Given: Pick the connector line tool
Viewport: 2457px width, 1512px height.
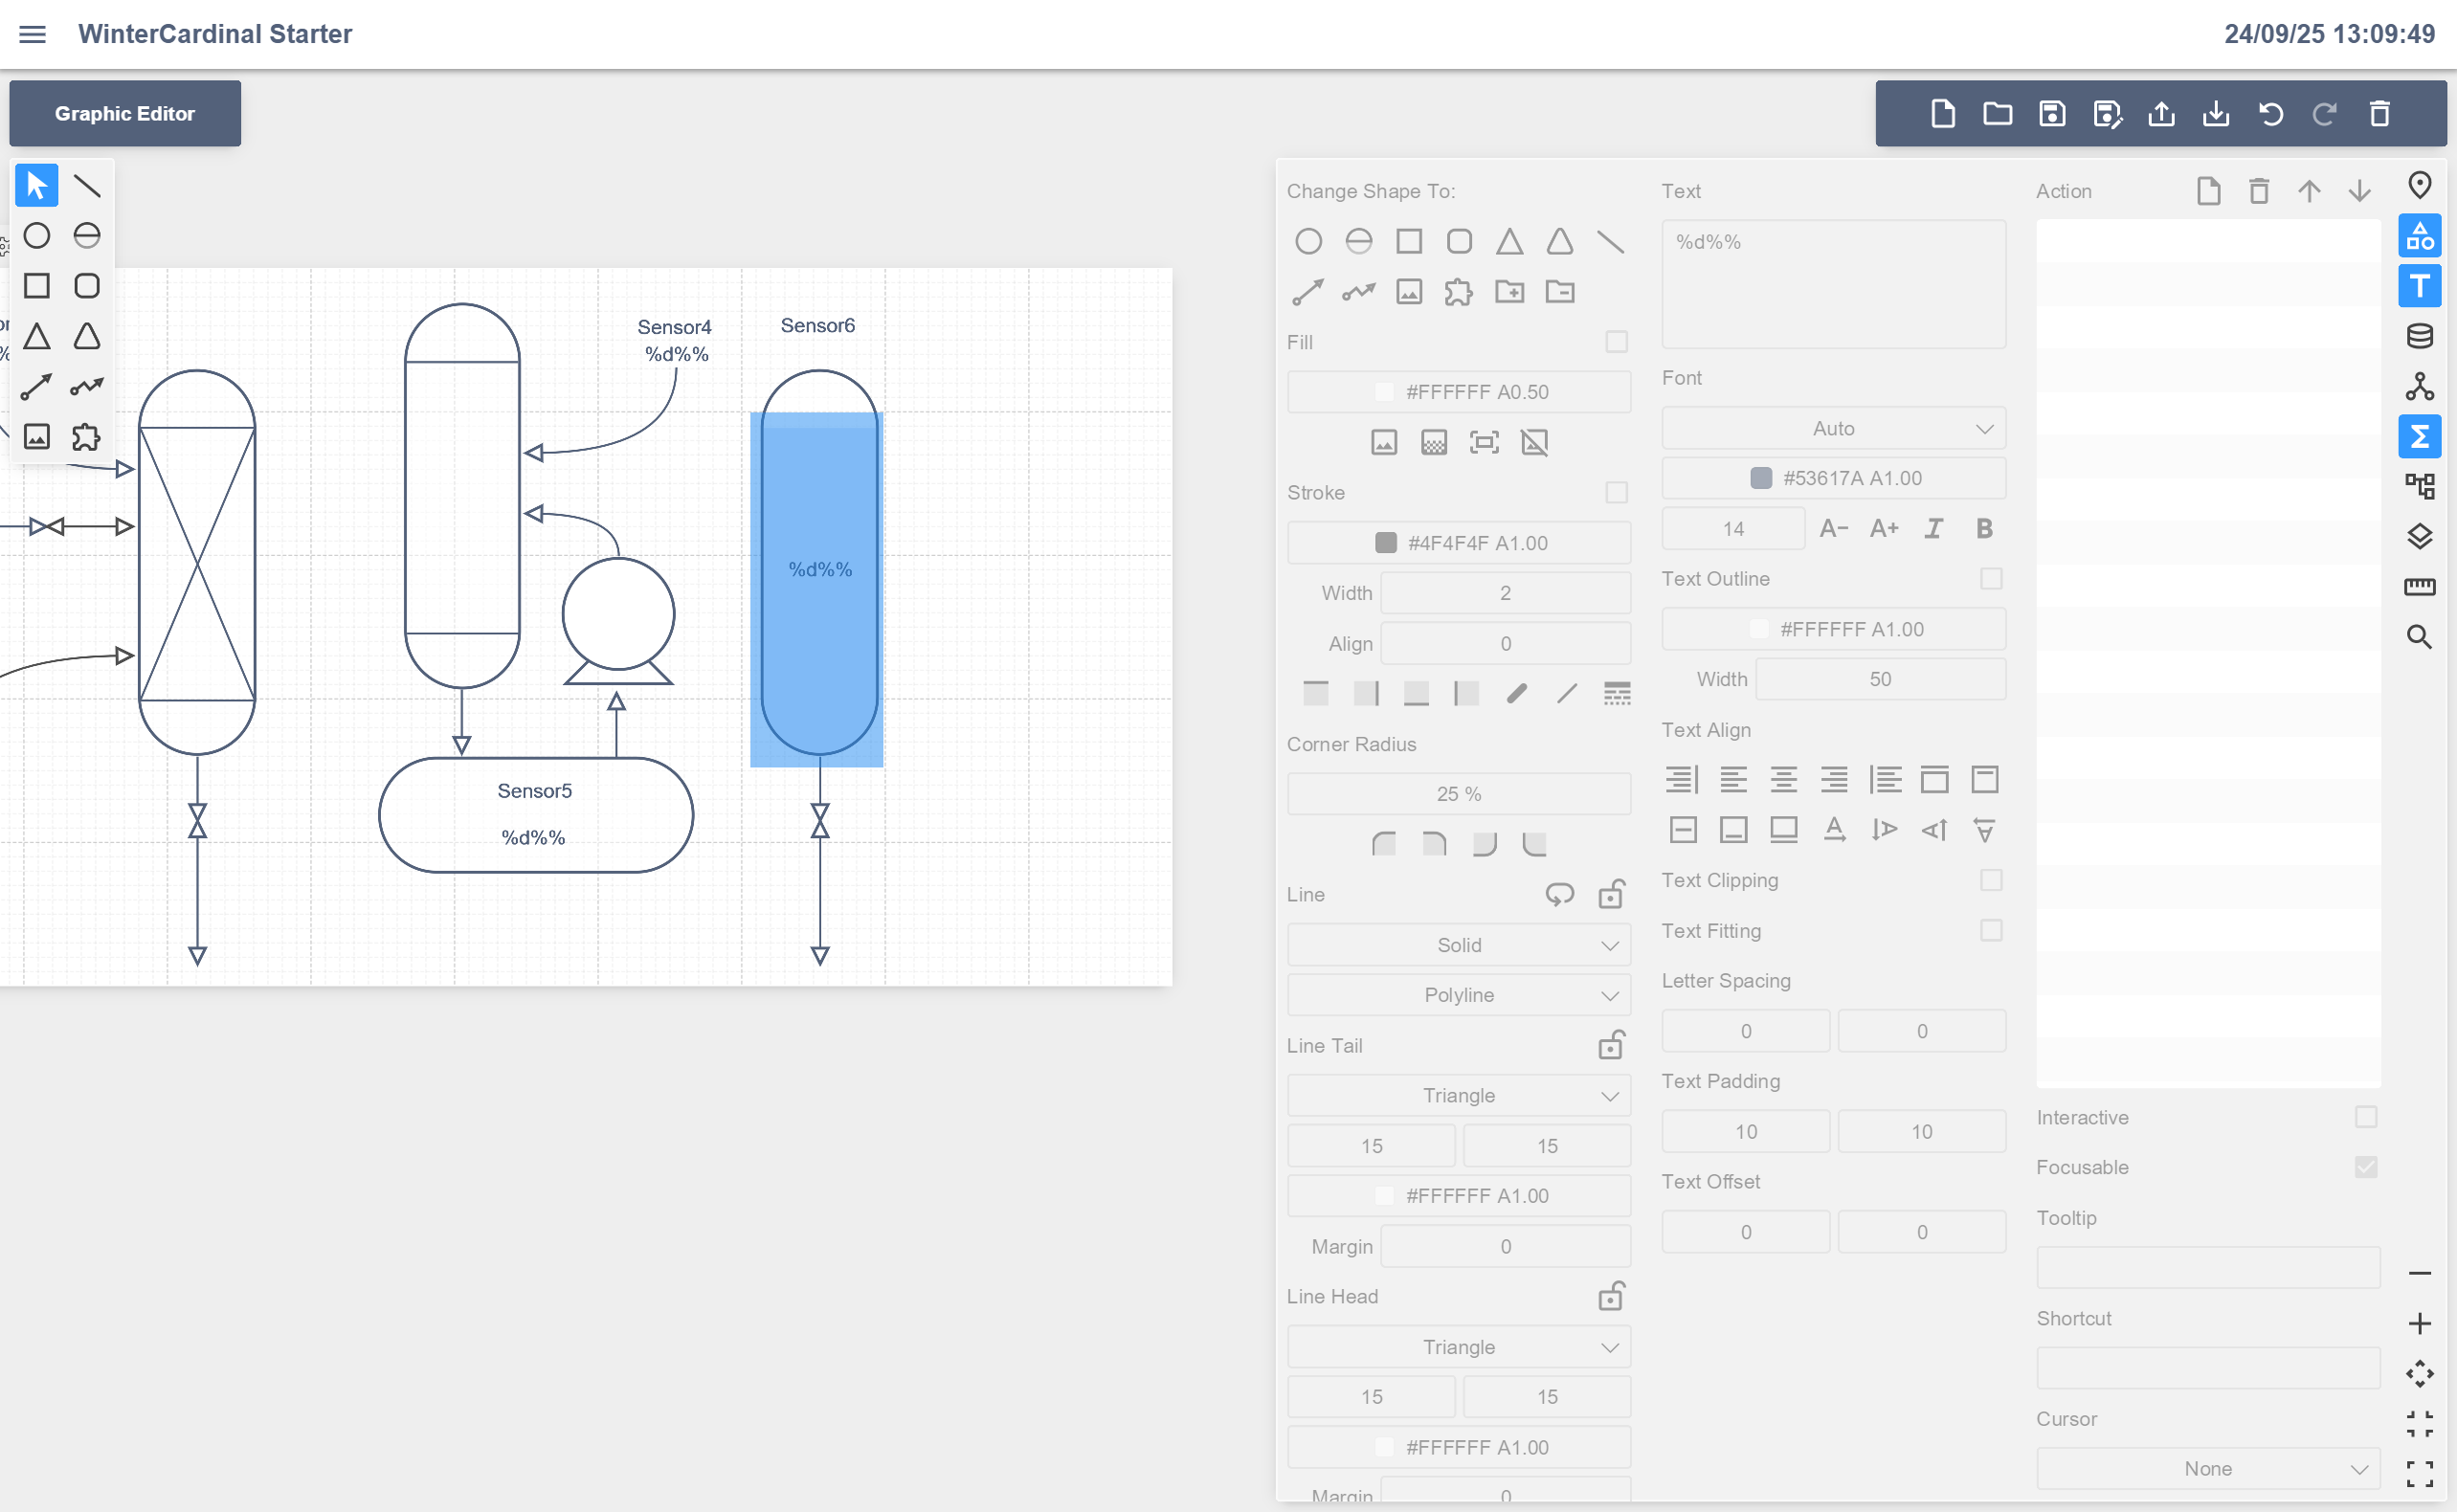Looking at the screenshot, I should 37,387.
